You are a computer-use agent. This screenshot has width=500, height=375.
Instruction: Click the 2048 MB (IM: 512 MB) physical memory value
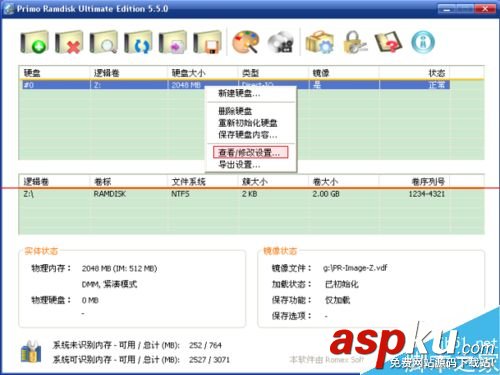tap(119, 268)
